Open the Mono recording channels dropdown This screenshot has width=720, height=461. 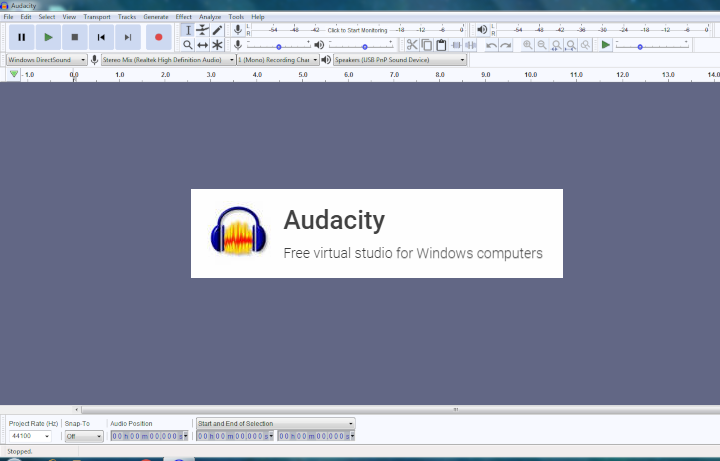tap(278, 60)
